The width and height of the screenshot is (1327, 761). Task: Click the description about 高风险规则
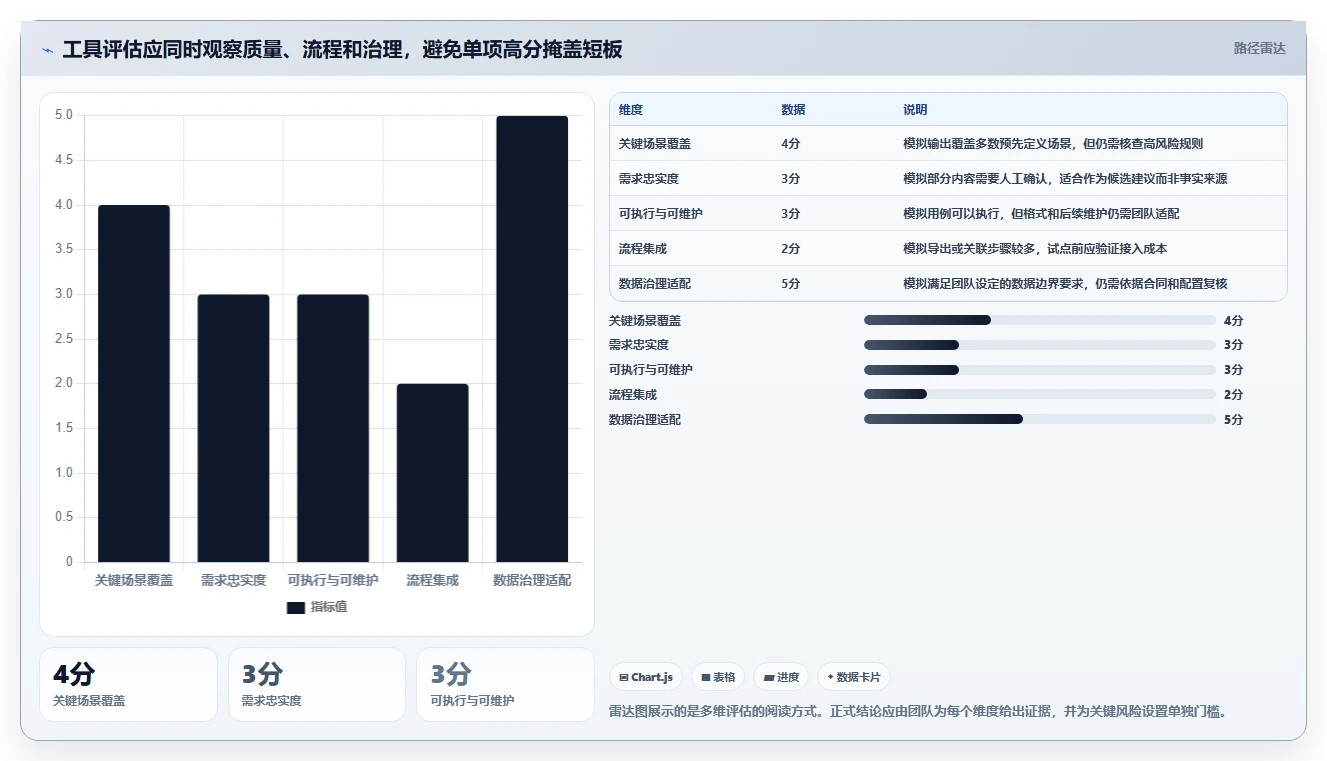pos(1053,144)
